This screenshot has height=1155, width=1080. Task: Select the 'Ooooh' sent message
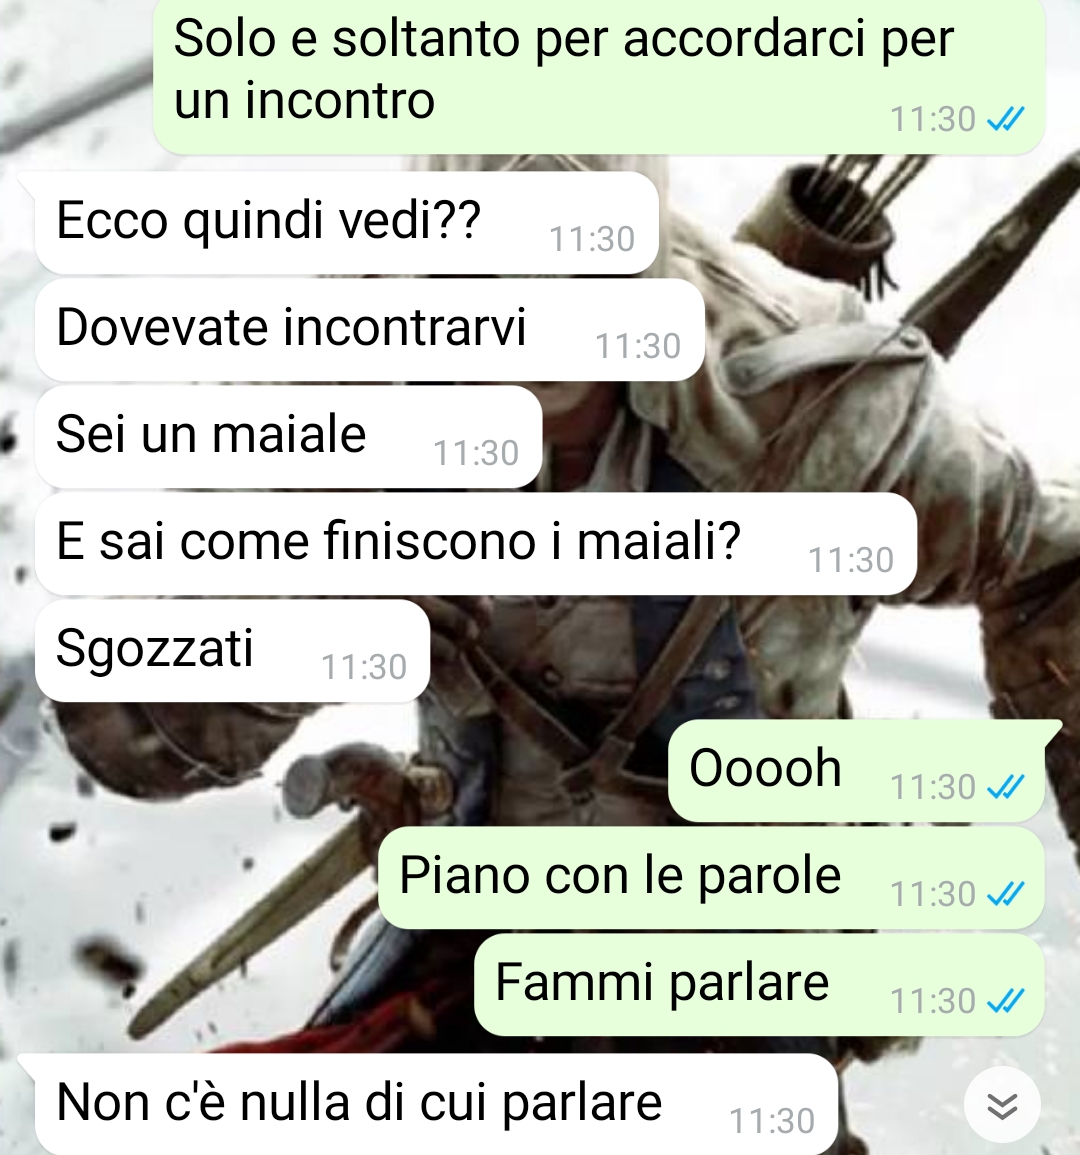(x=856, y=770)
